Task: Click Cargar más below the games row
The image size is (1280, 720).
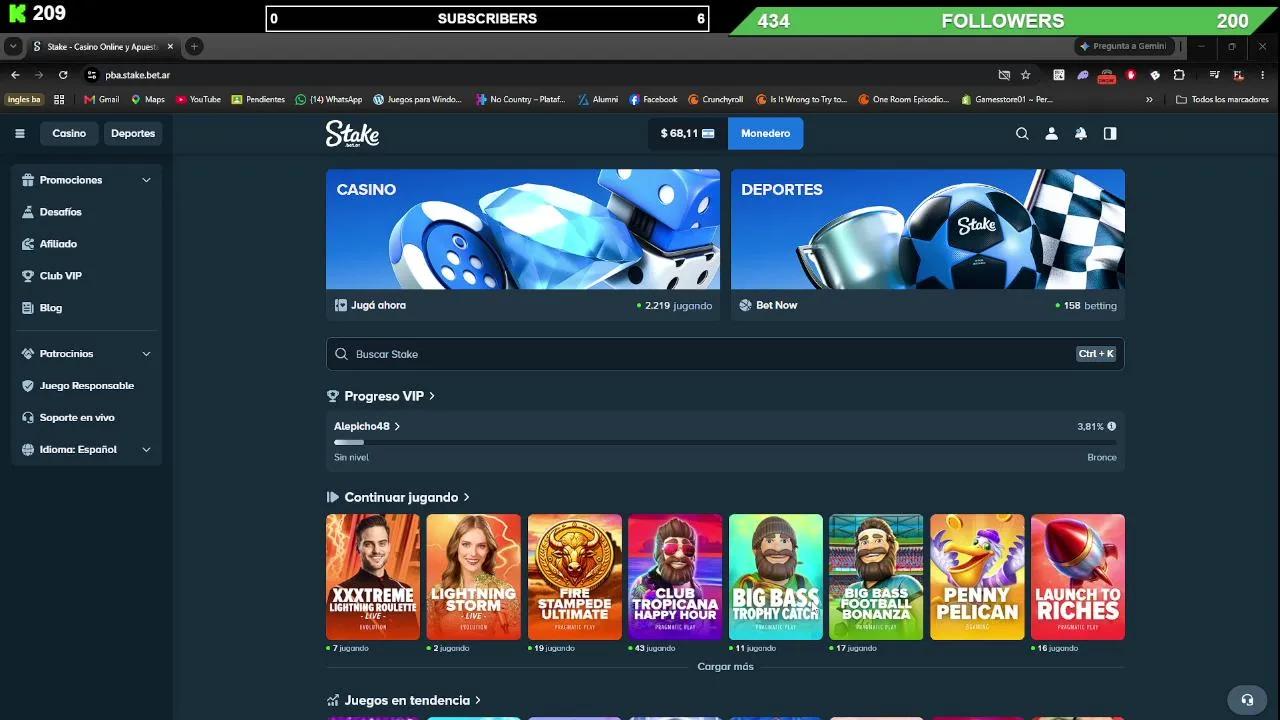Action: coord(725,667)
